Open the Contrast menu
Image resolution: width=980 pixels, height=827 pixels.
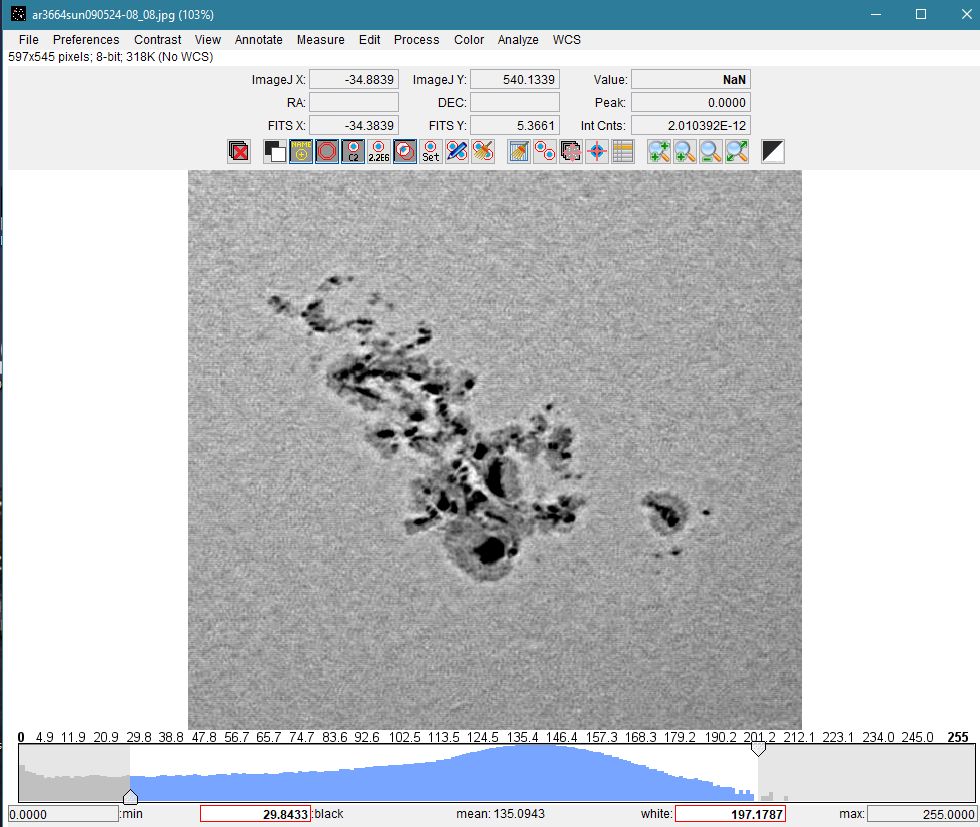pos(157,40)
